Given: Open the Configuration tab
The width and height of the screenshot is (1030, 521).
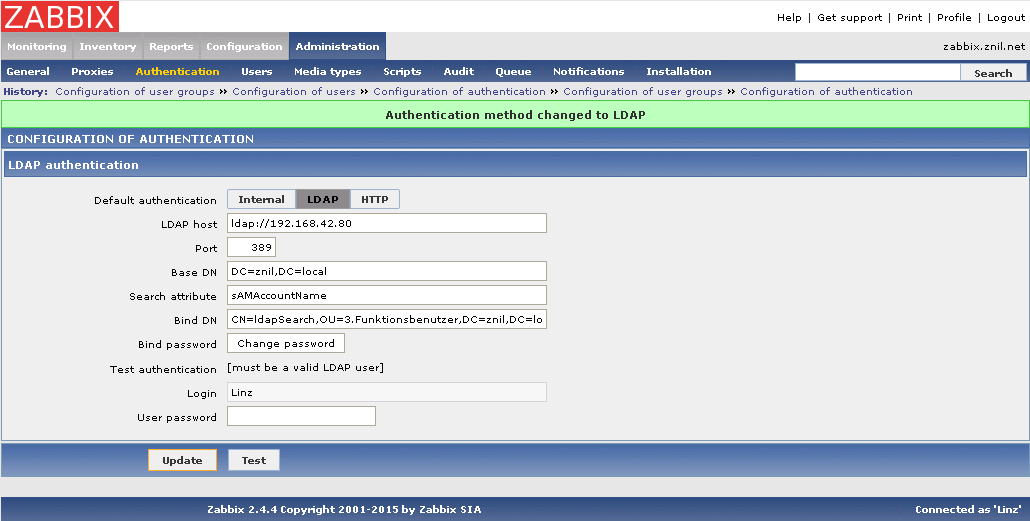Looking at the screenshot, I should (x=244, y=47).
